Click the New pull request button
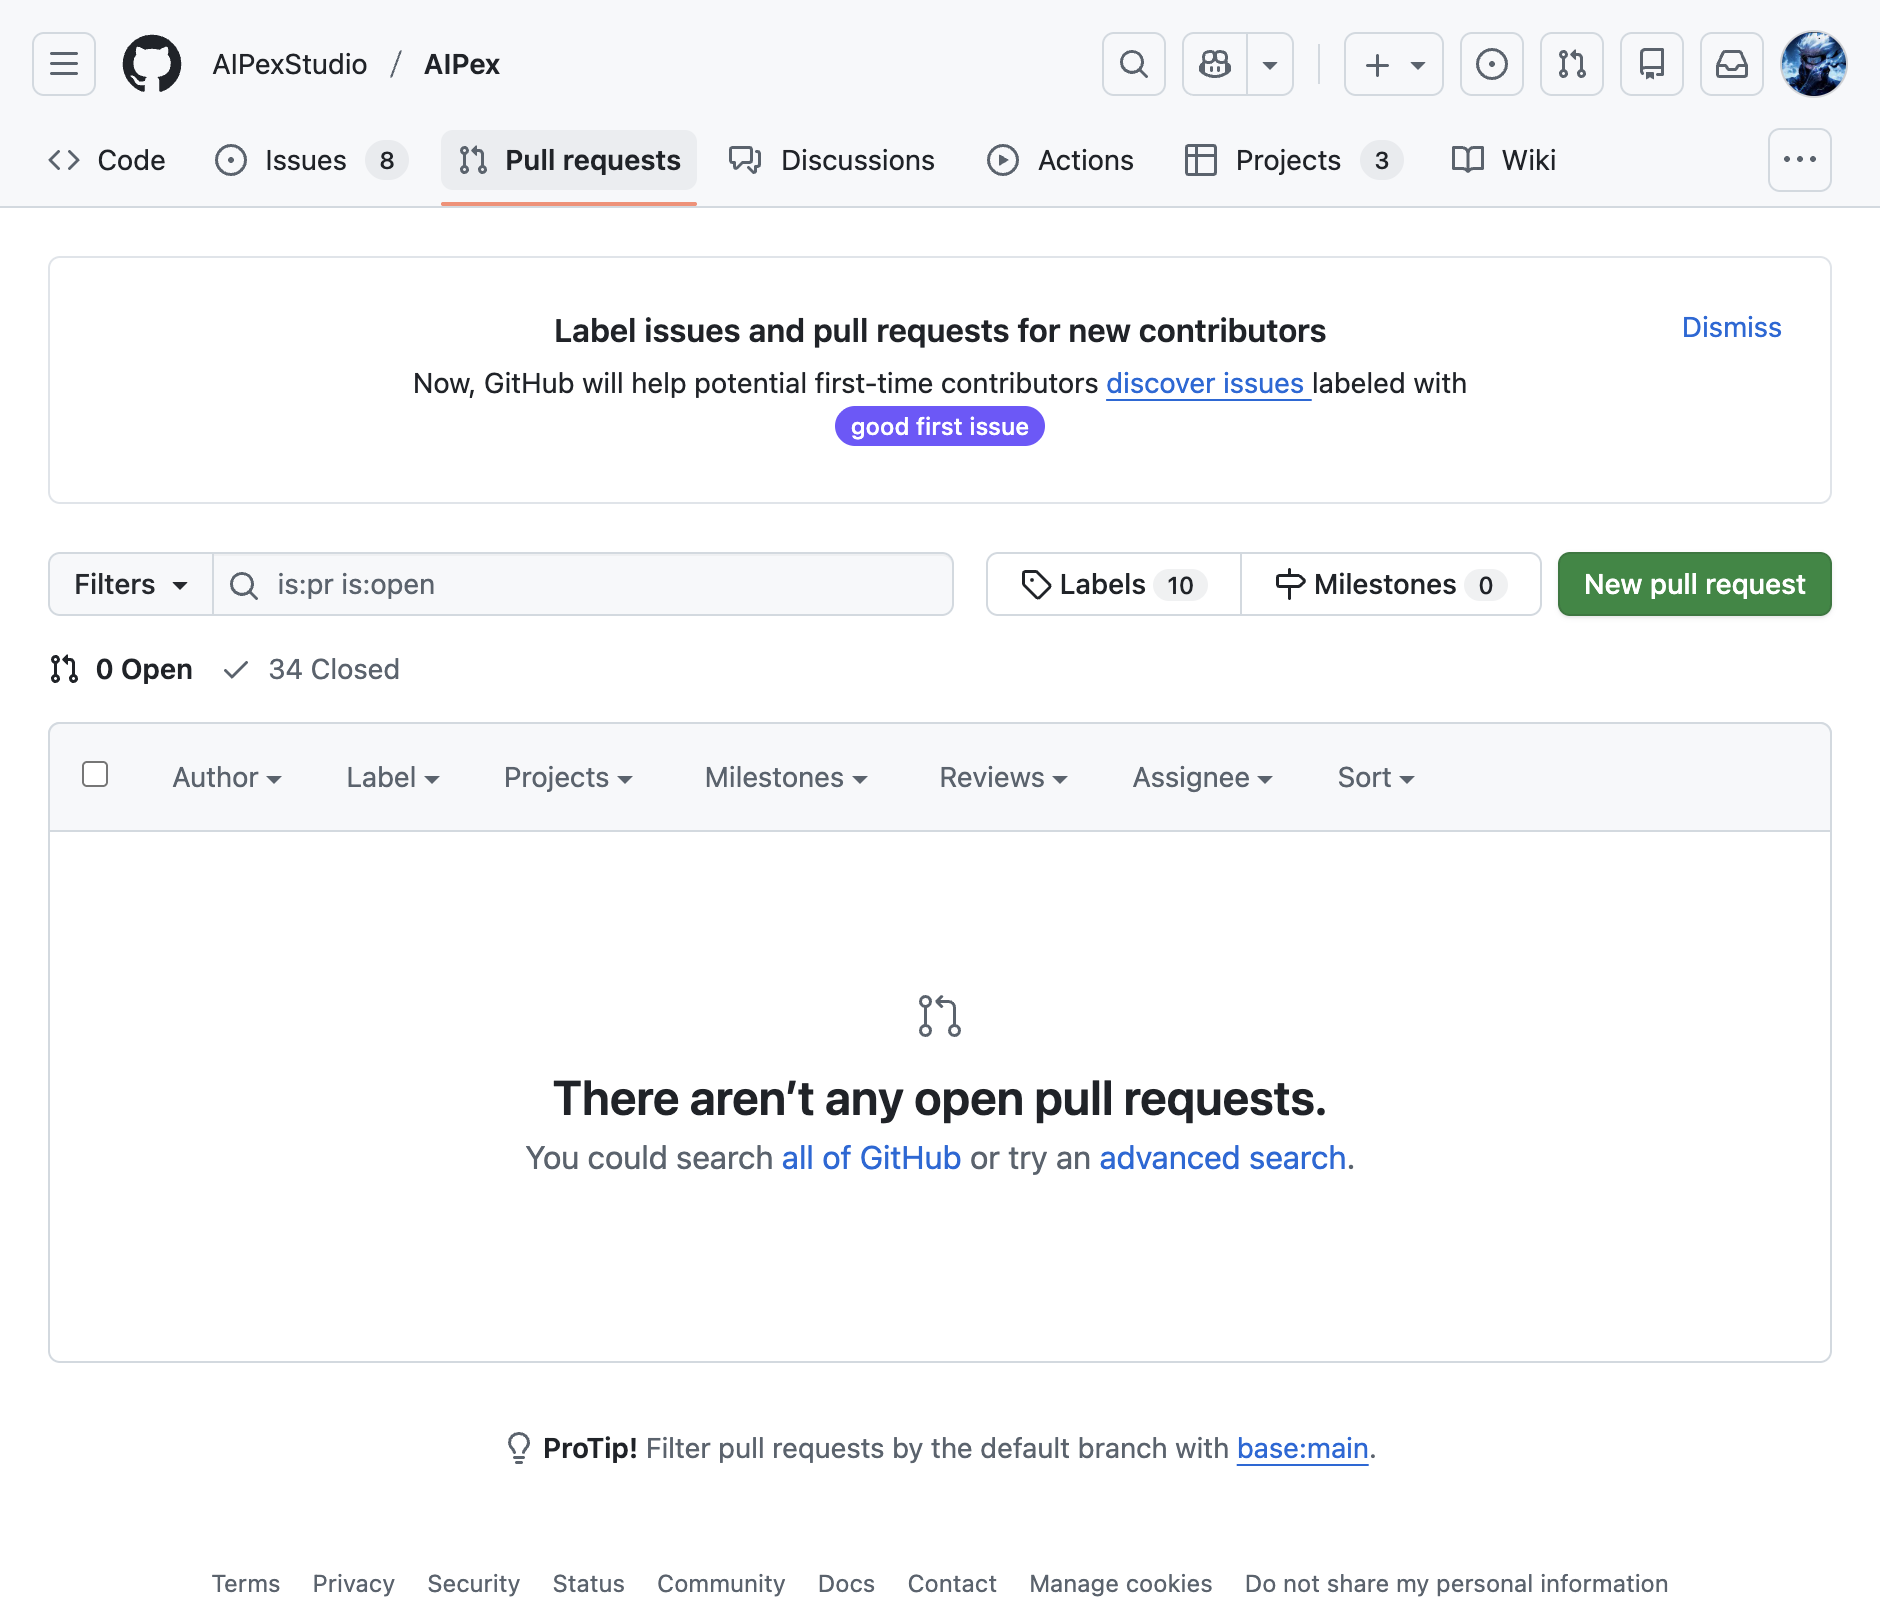Viewport: 1880px width, 1610px height. point(1694,584)
